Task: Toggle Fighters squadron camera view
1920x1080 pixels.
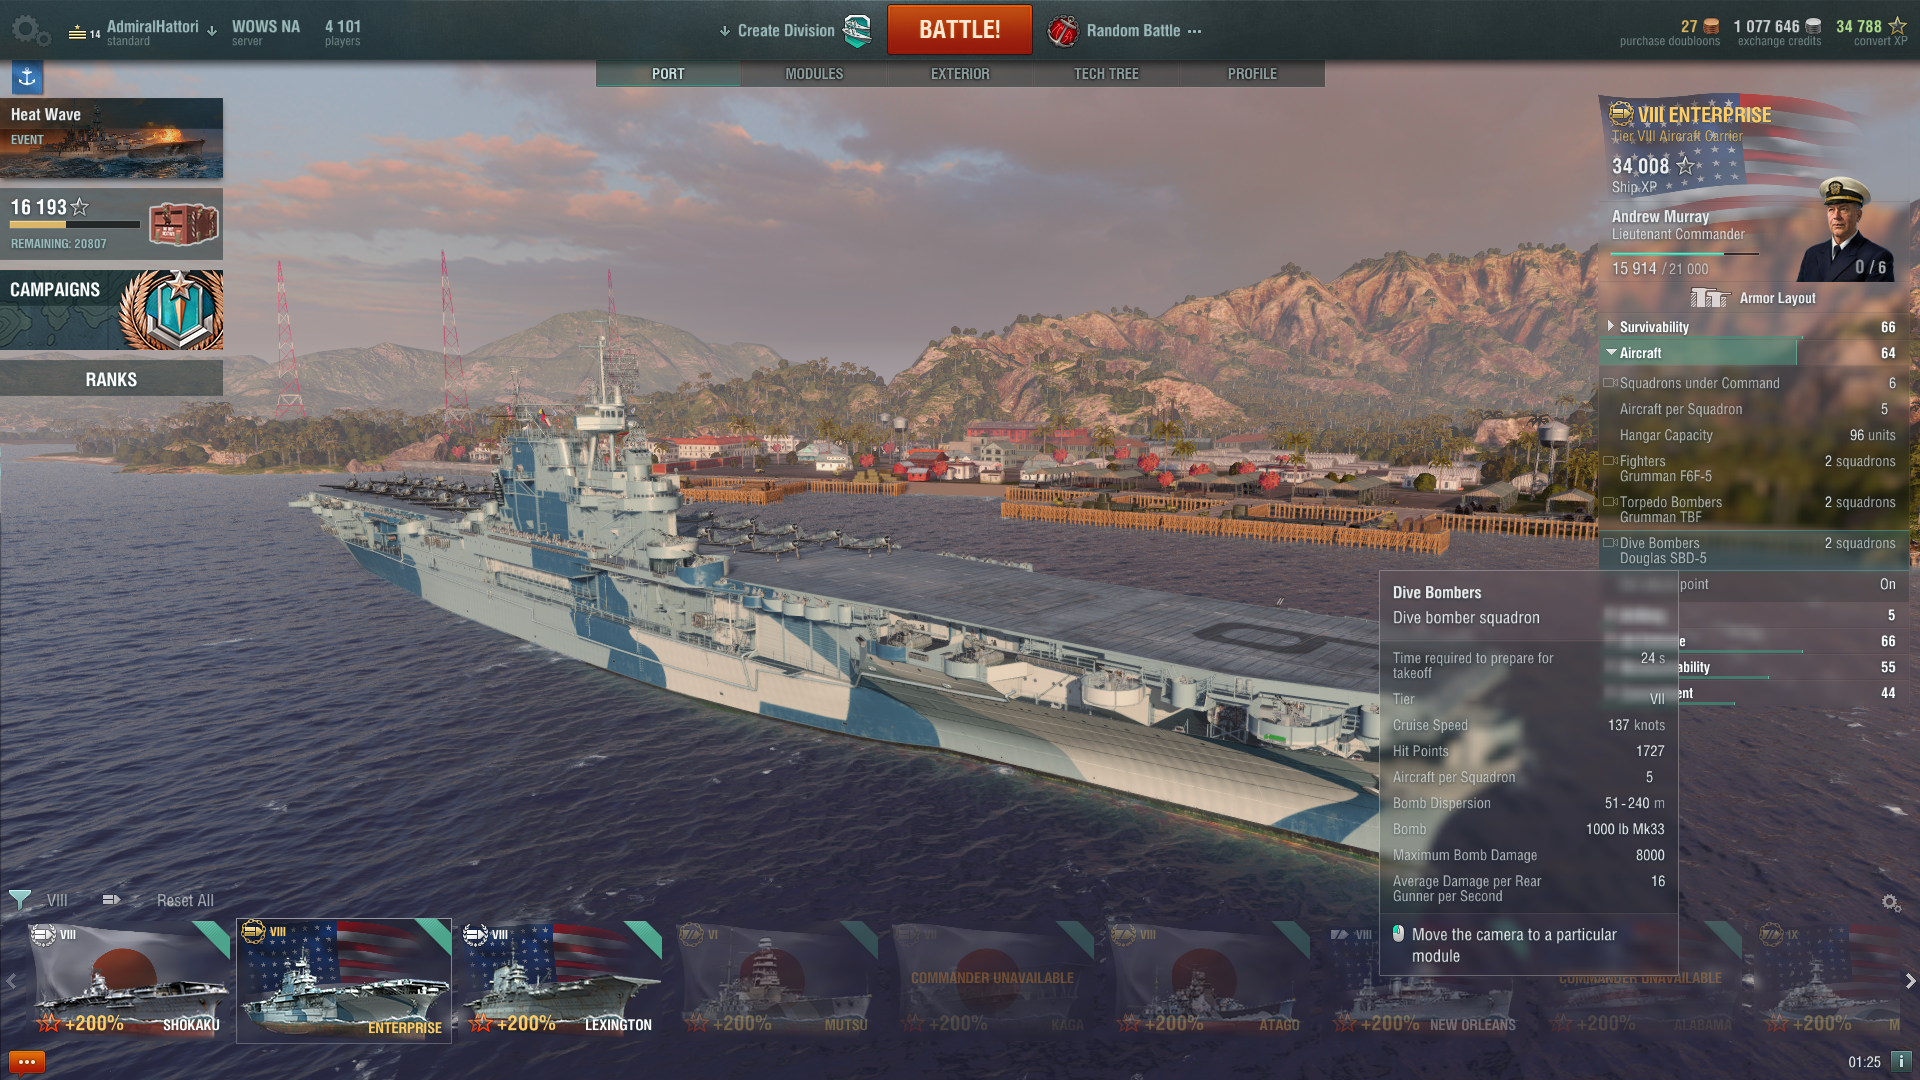Action: pyautogui.click(x=1610, y=461)
